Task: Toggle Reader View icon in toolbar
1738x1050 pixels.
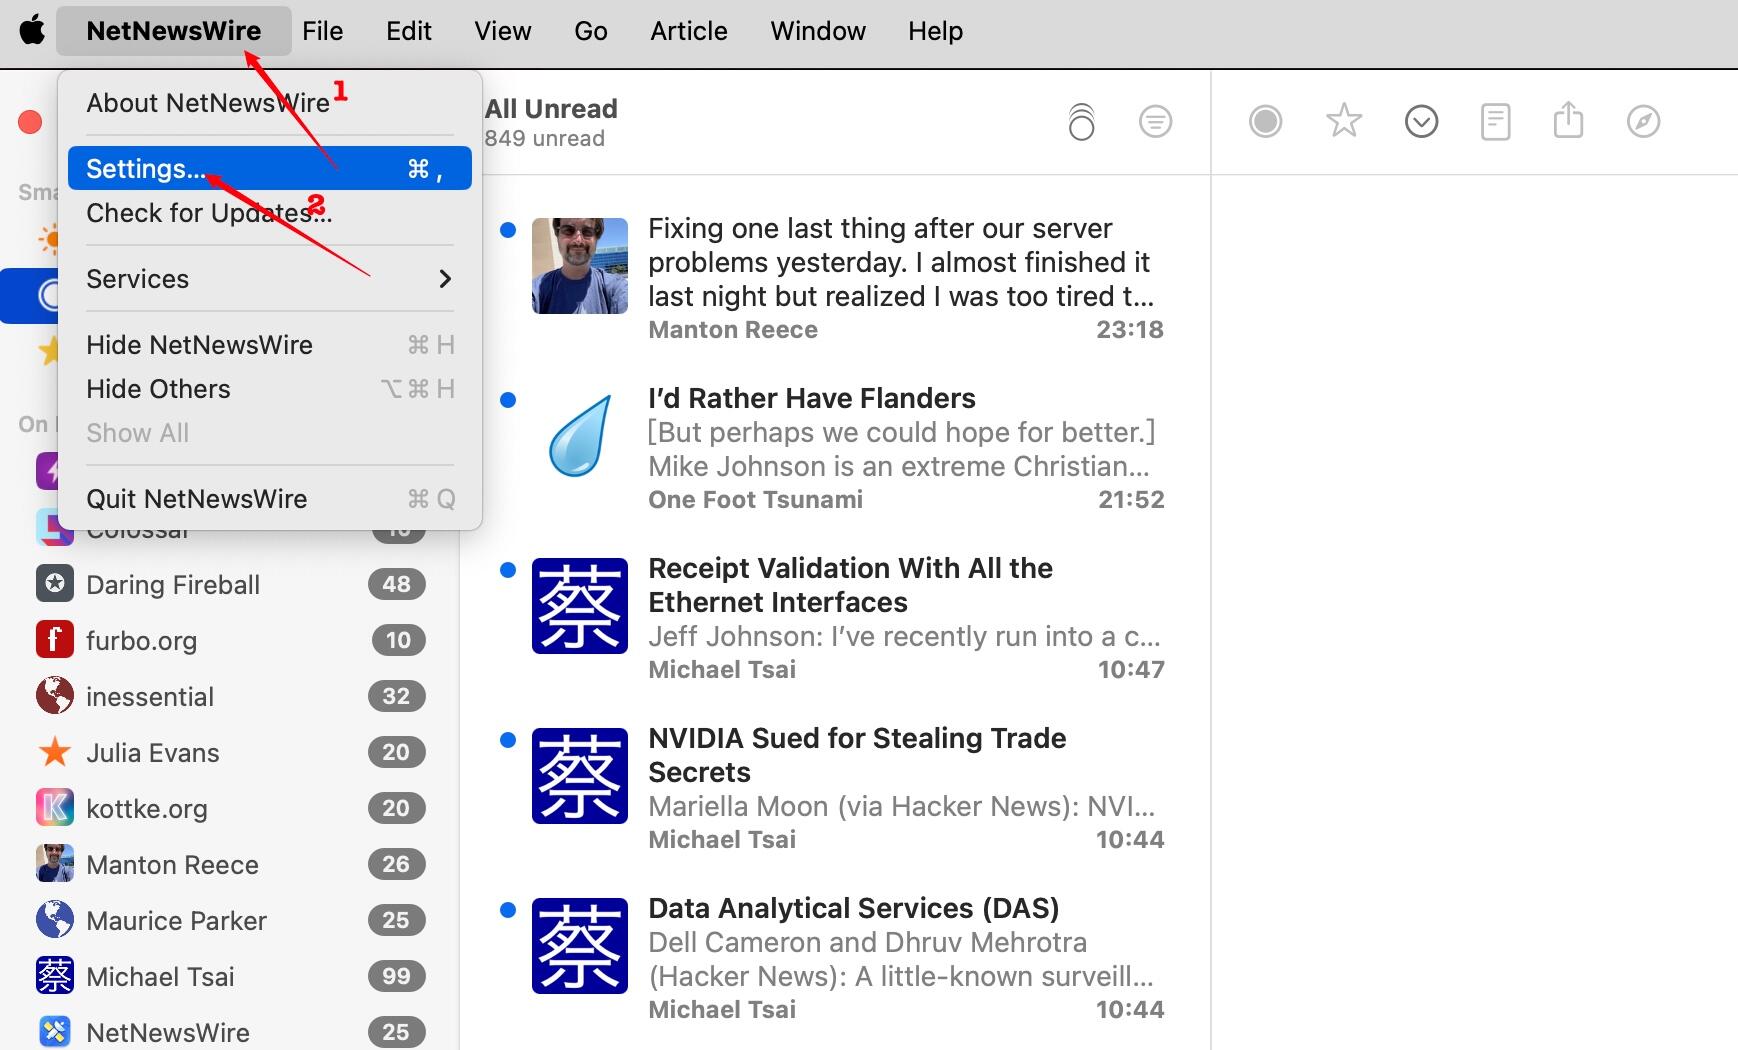Action: (x=1495, y=122)
